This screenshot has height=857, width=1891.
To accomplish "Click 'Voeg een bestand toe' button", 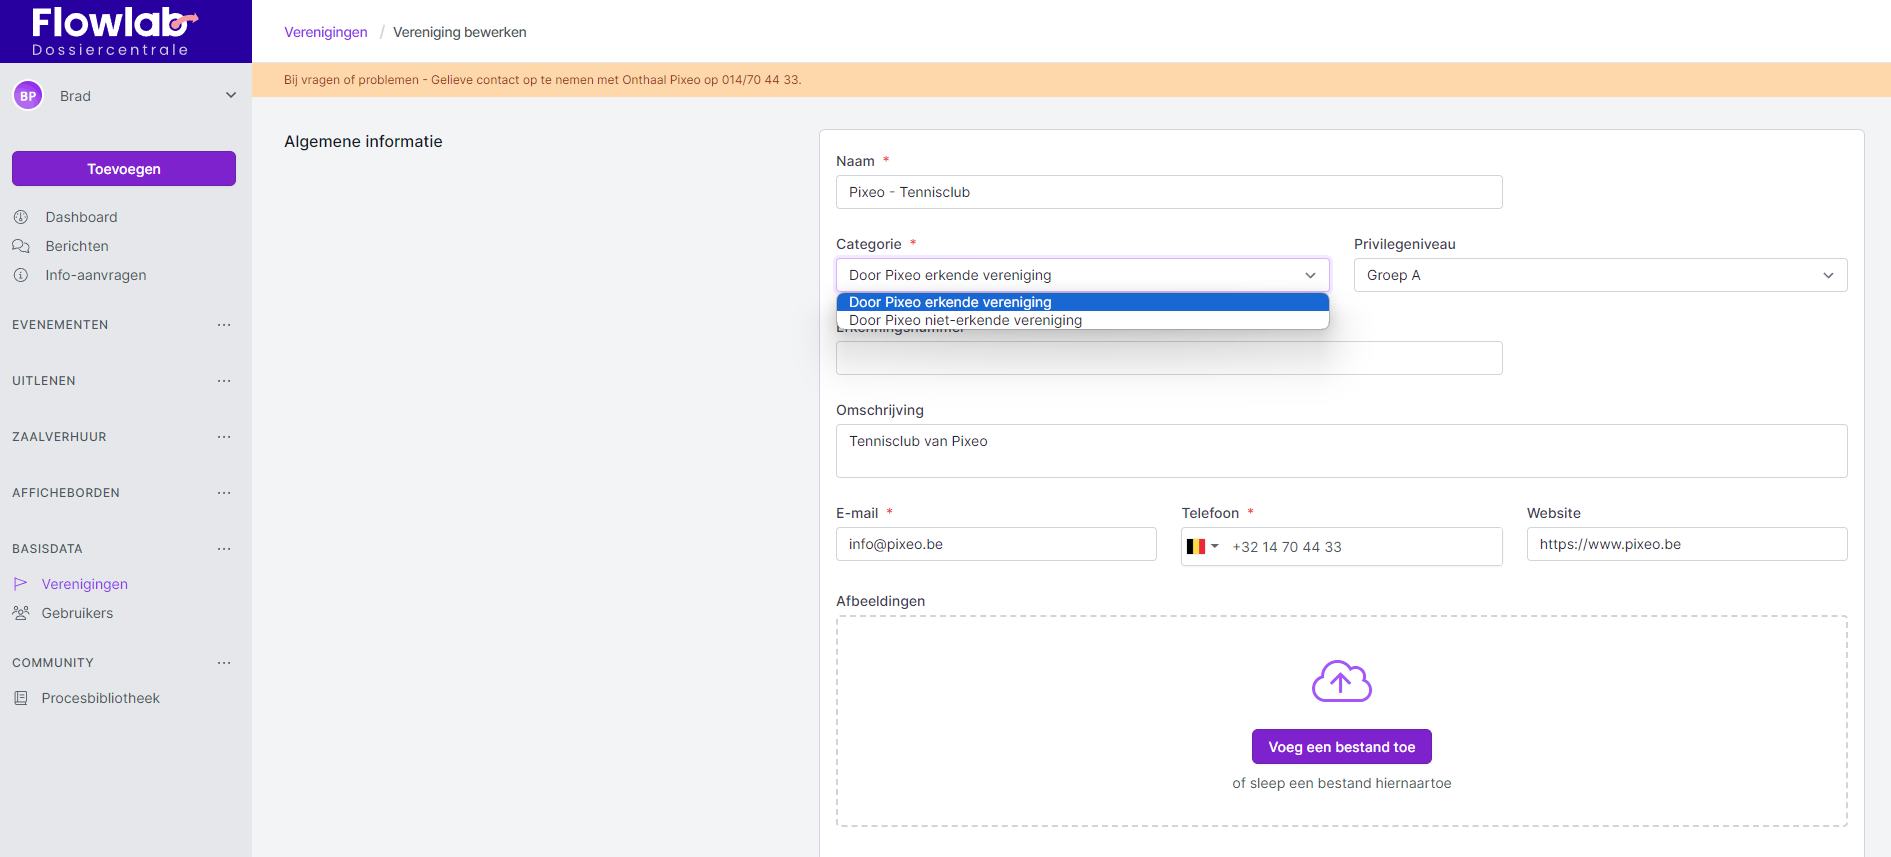I will [1341, 747].
